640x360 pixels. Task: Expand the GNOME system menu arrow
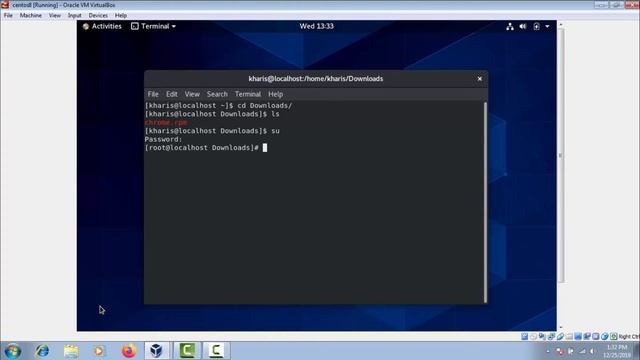click(x=547, y=27)
